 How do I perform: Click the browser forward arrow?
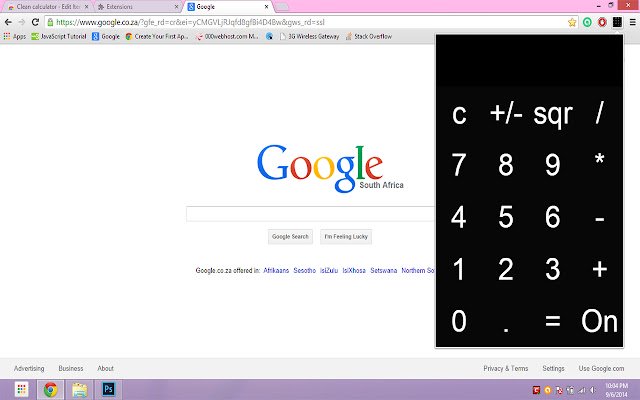[x=22, y=22]
